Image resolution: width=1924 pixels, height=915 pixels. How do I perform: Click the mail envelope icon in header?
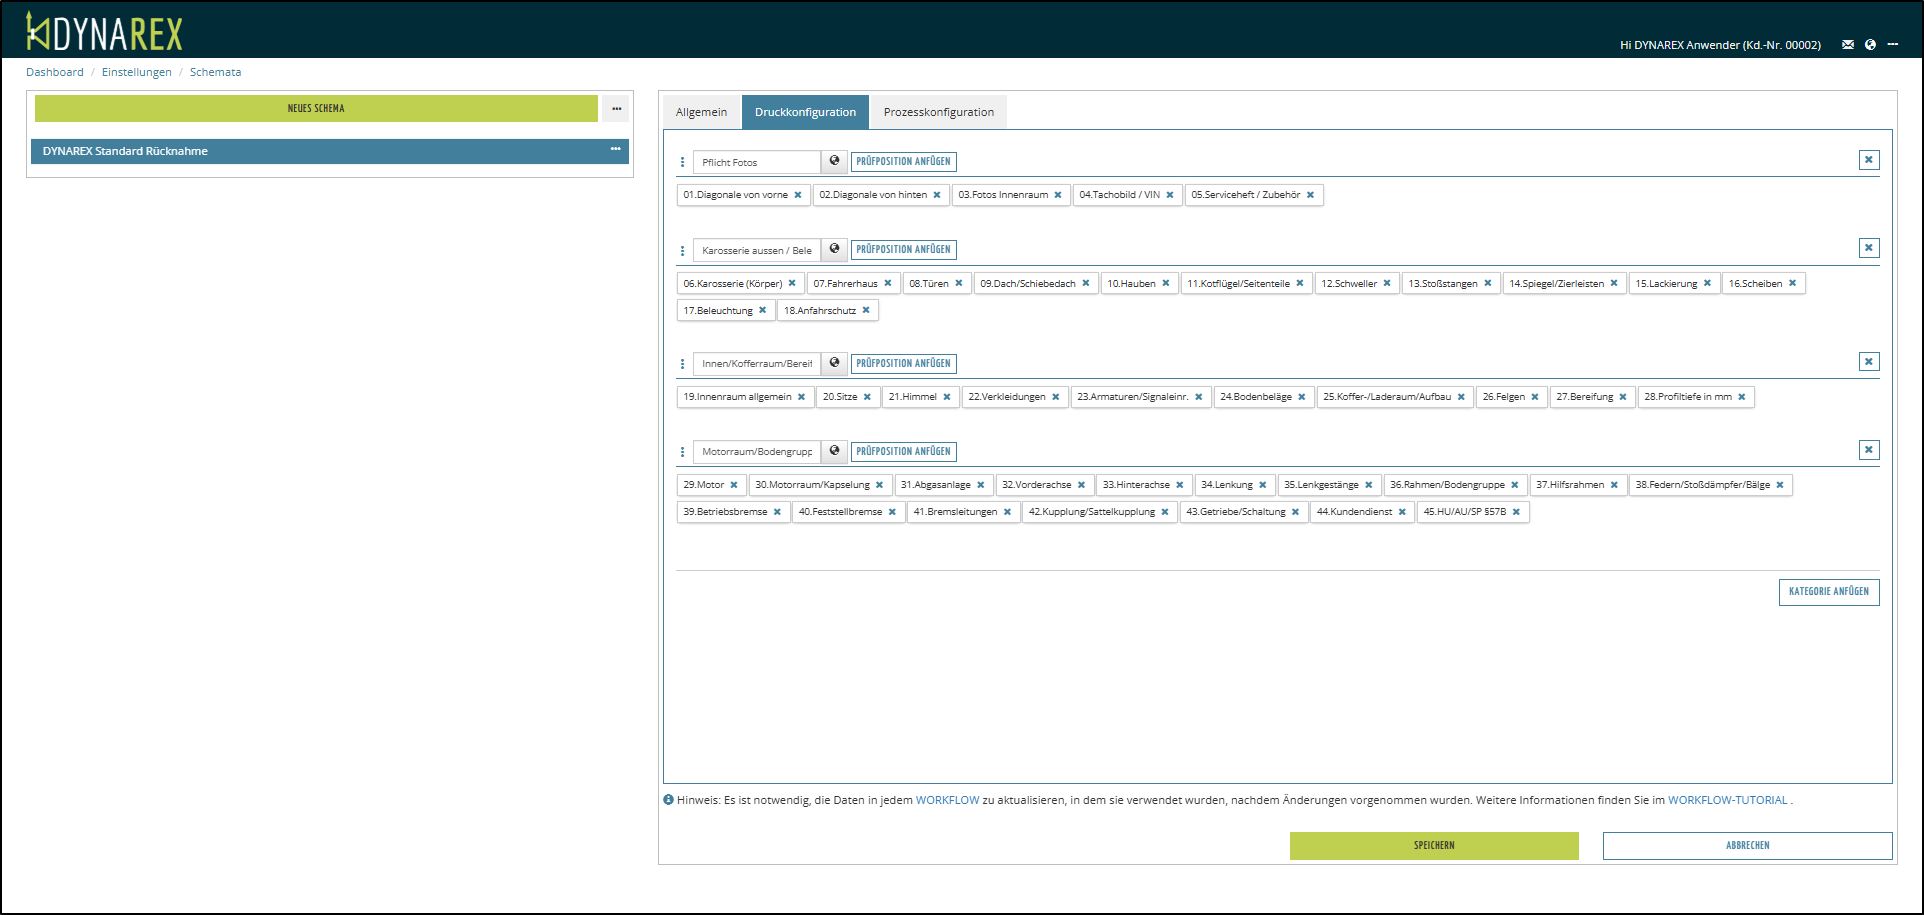[x=1848, y=45]
